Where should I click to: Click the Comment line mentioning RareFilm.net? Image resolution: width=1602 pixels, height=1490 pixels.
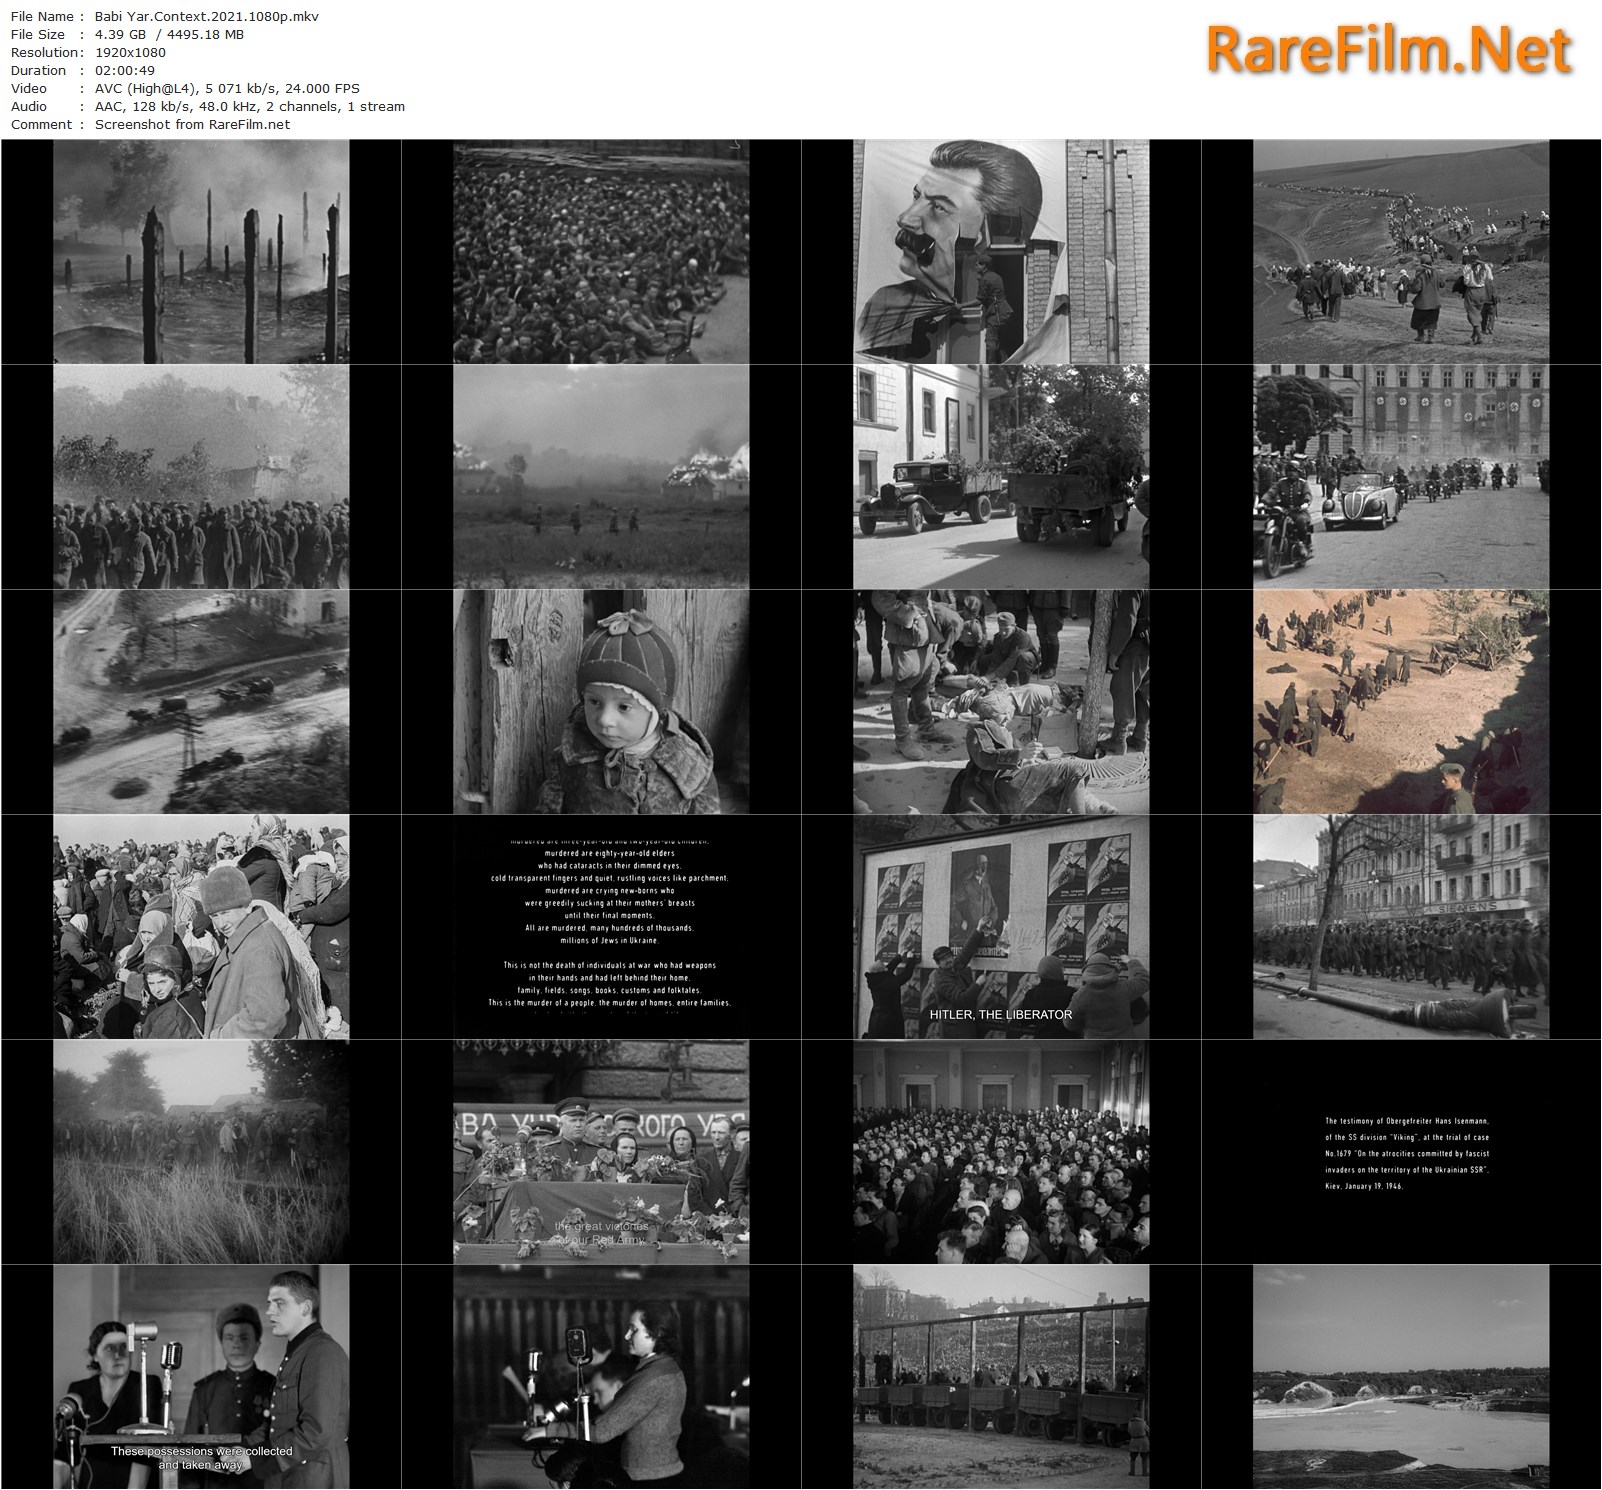(192, 124)
